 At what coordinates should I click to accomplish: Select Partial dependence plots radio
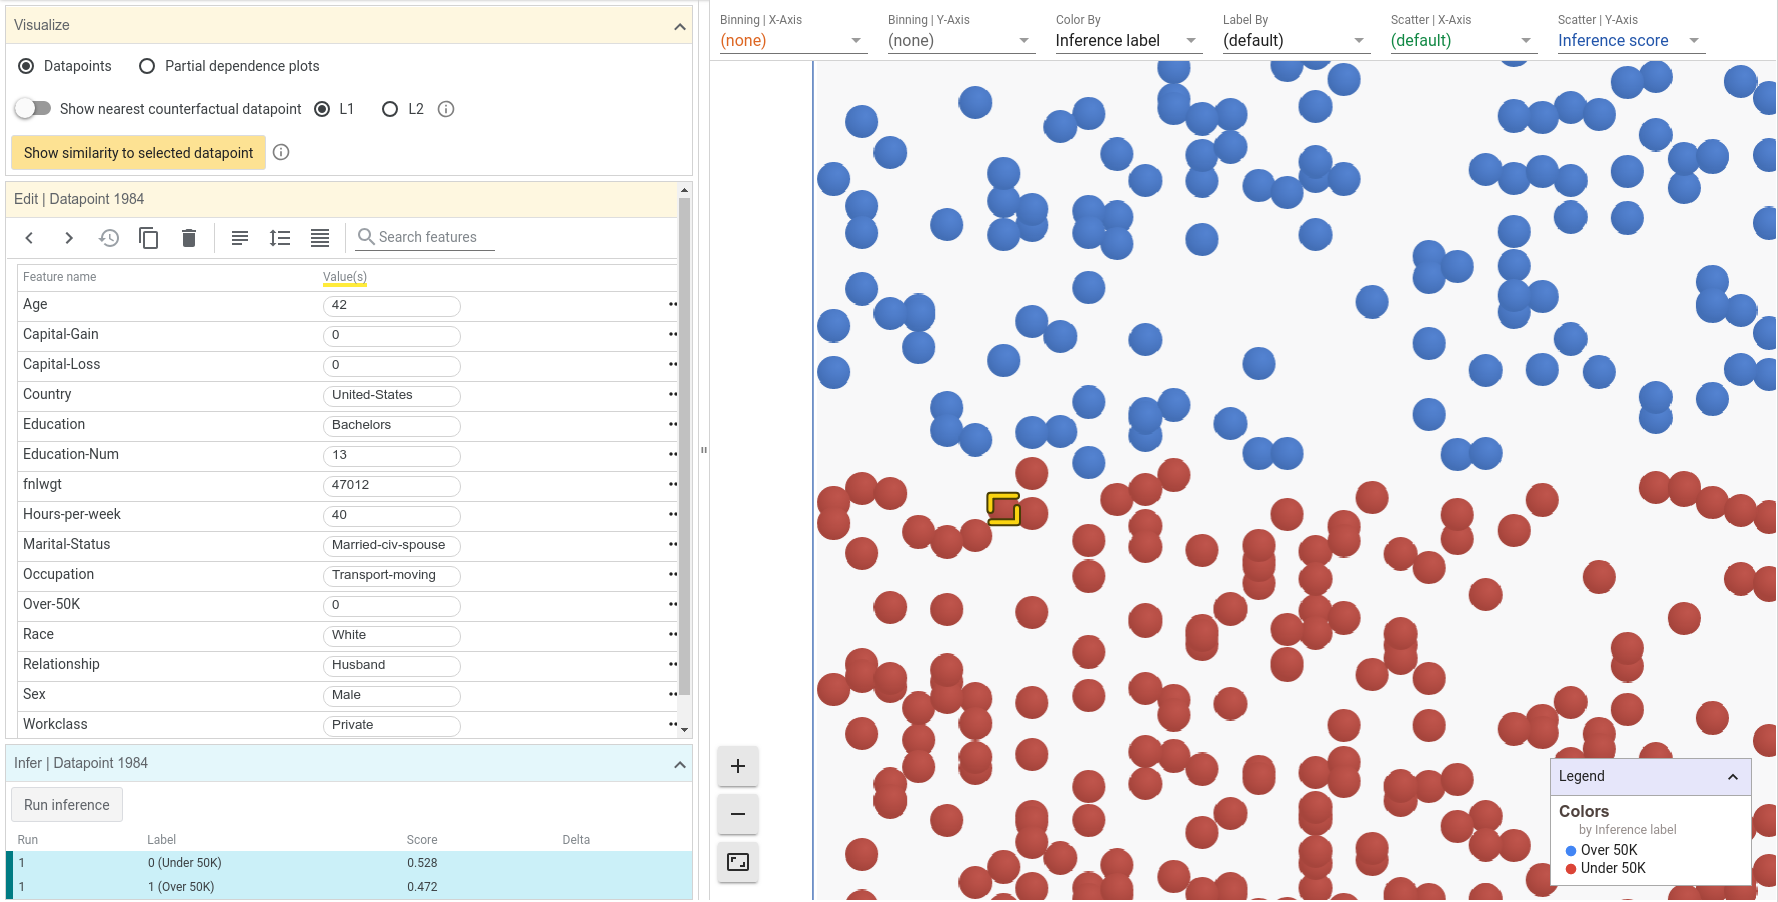(x=147, y=66)
